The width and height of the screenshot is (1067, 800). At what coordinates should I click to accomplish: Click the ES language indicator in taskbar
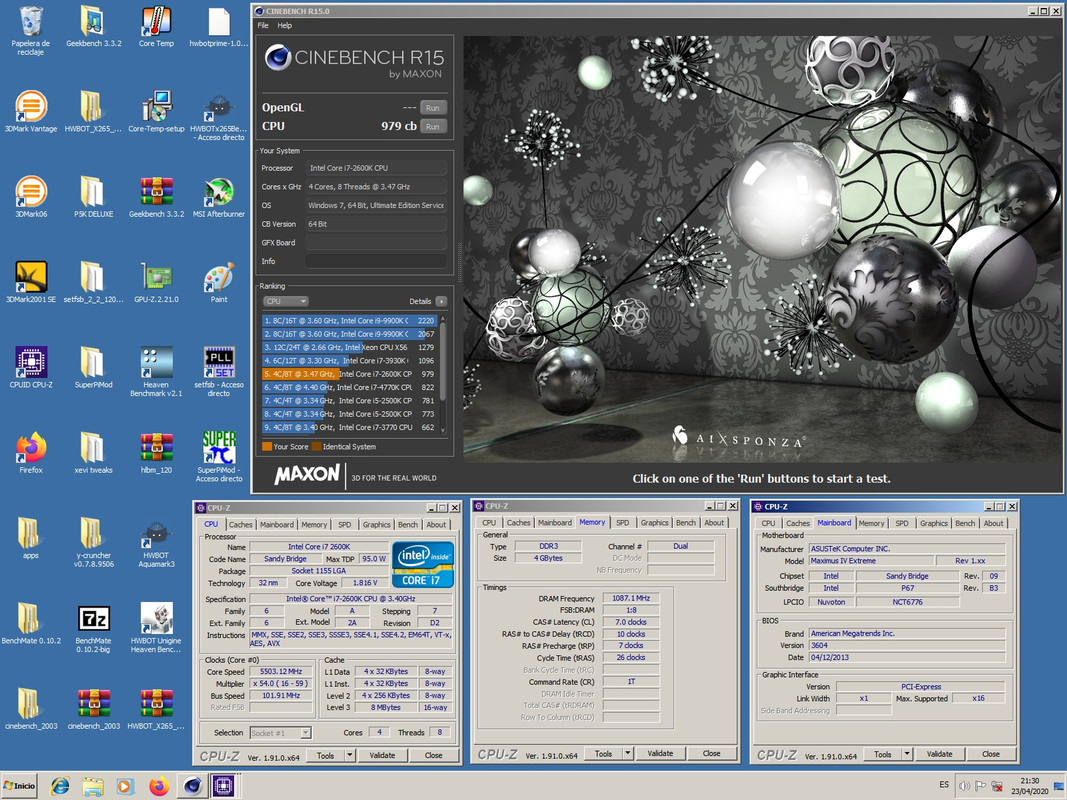pyautogui.click(x=944, y=784)
